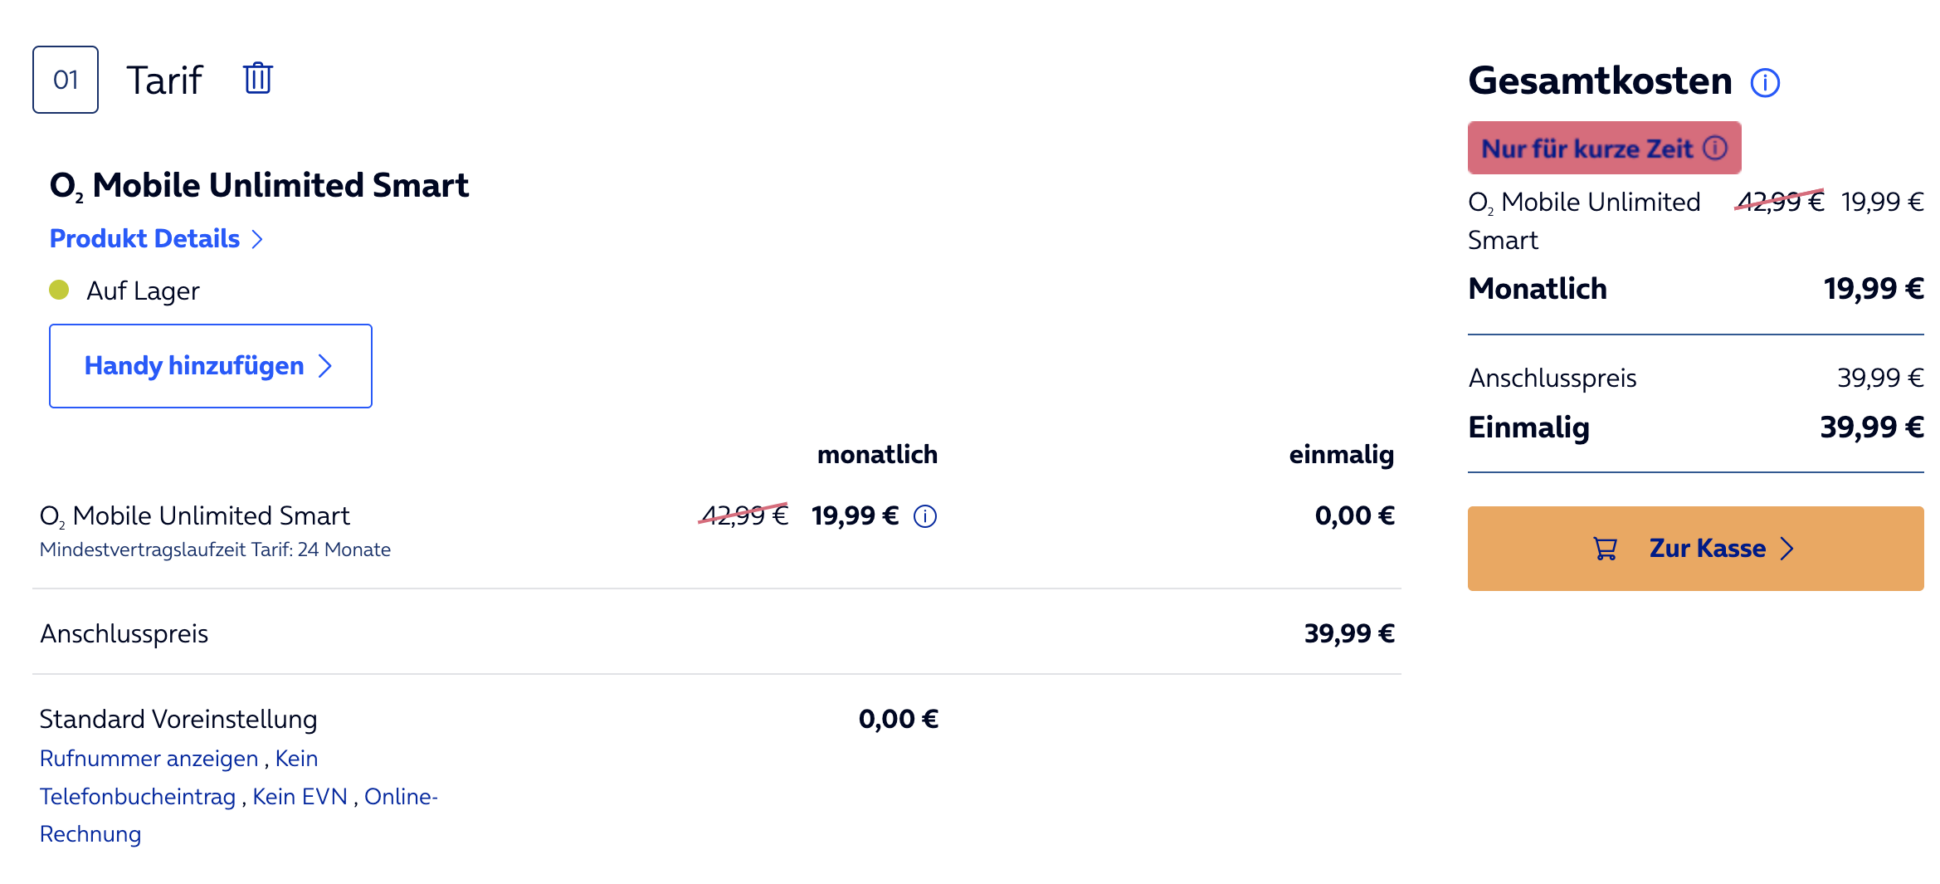Image resolution: width=1940 pixels, height=884 pixels.
Task: Open the Online-Rechnung setting link
Action: click(x=401, y=796)
